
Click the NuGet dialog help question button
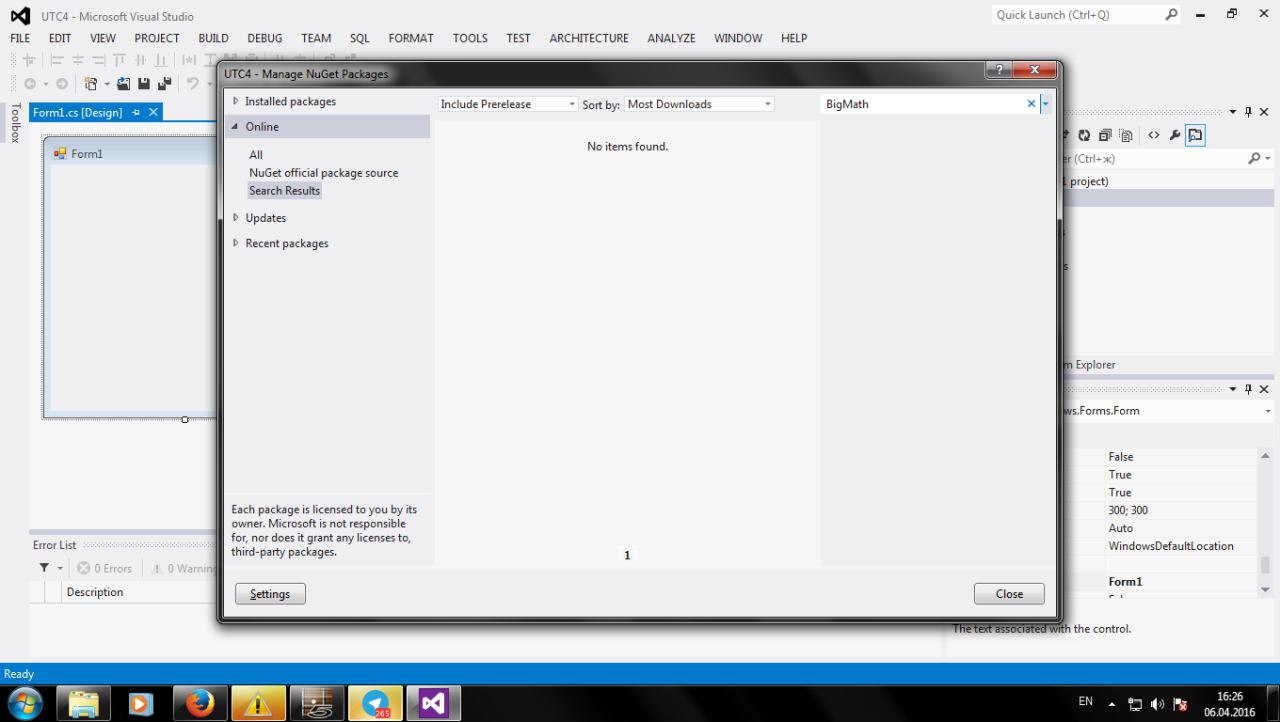997,70
